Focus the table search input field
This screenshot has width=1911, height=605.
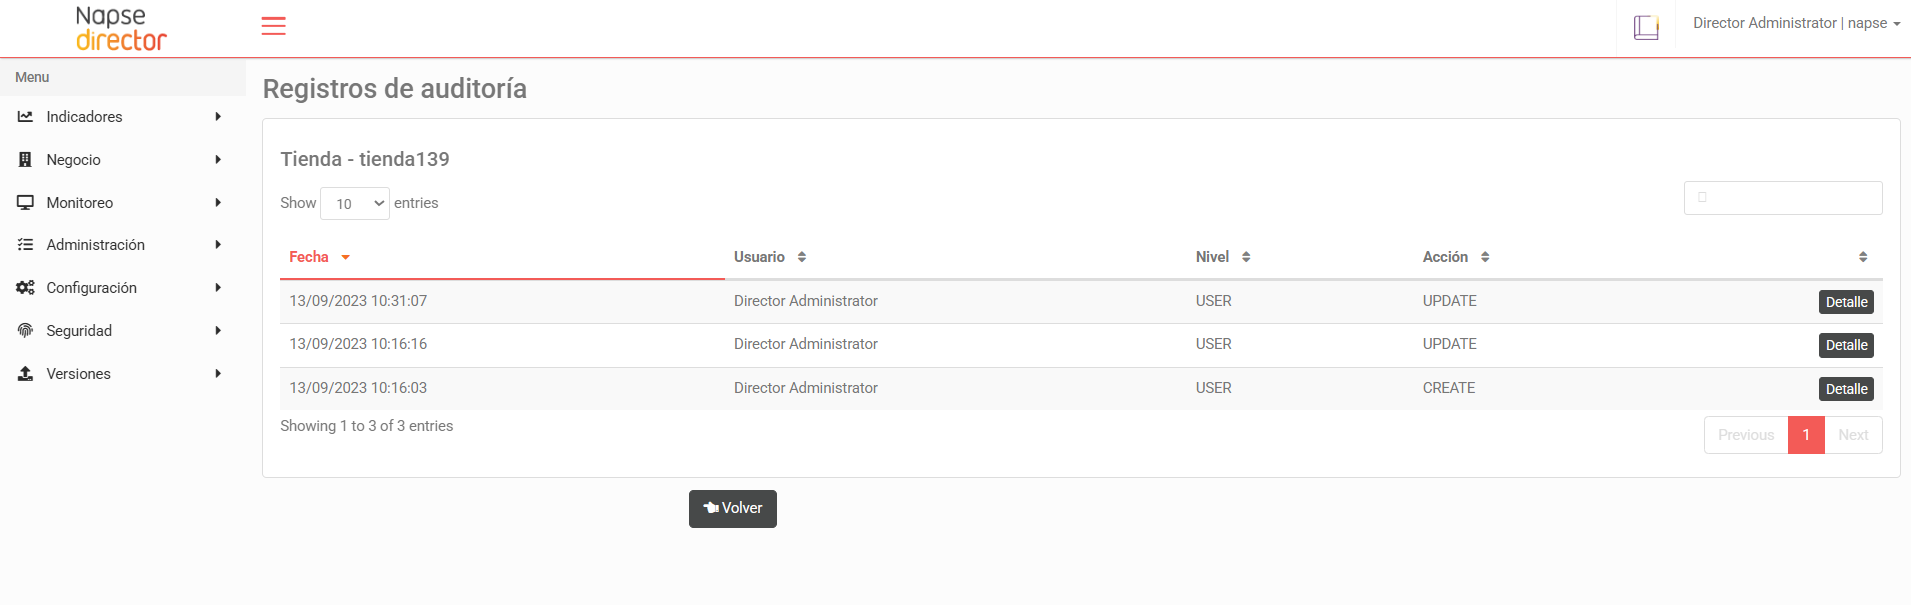[1783, 198]
